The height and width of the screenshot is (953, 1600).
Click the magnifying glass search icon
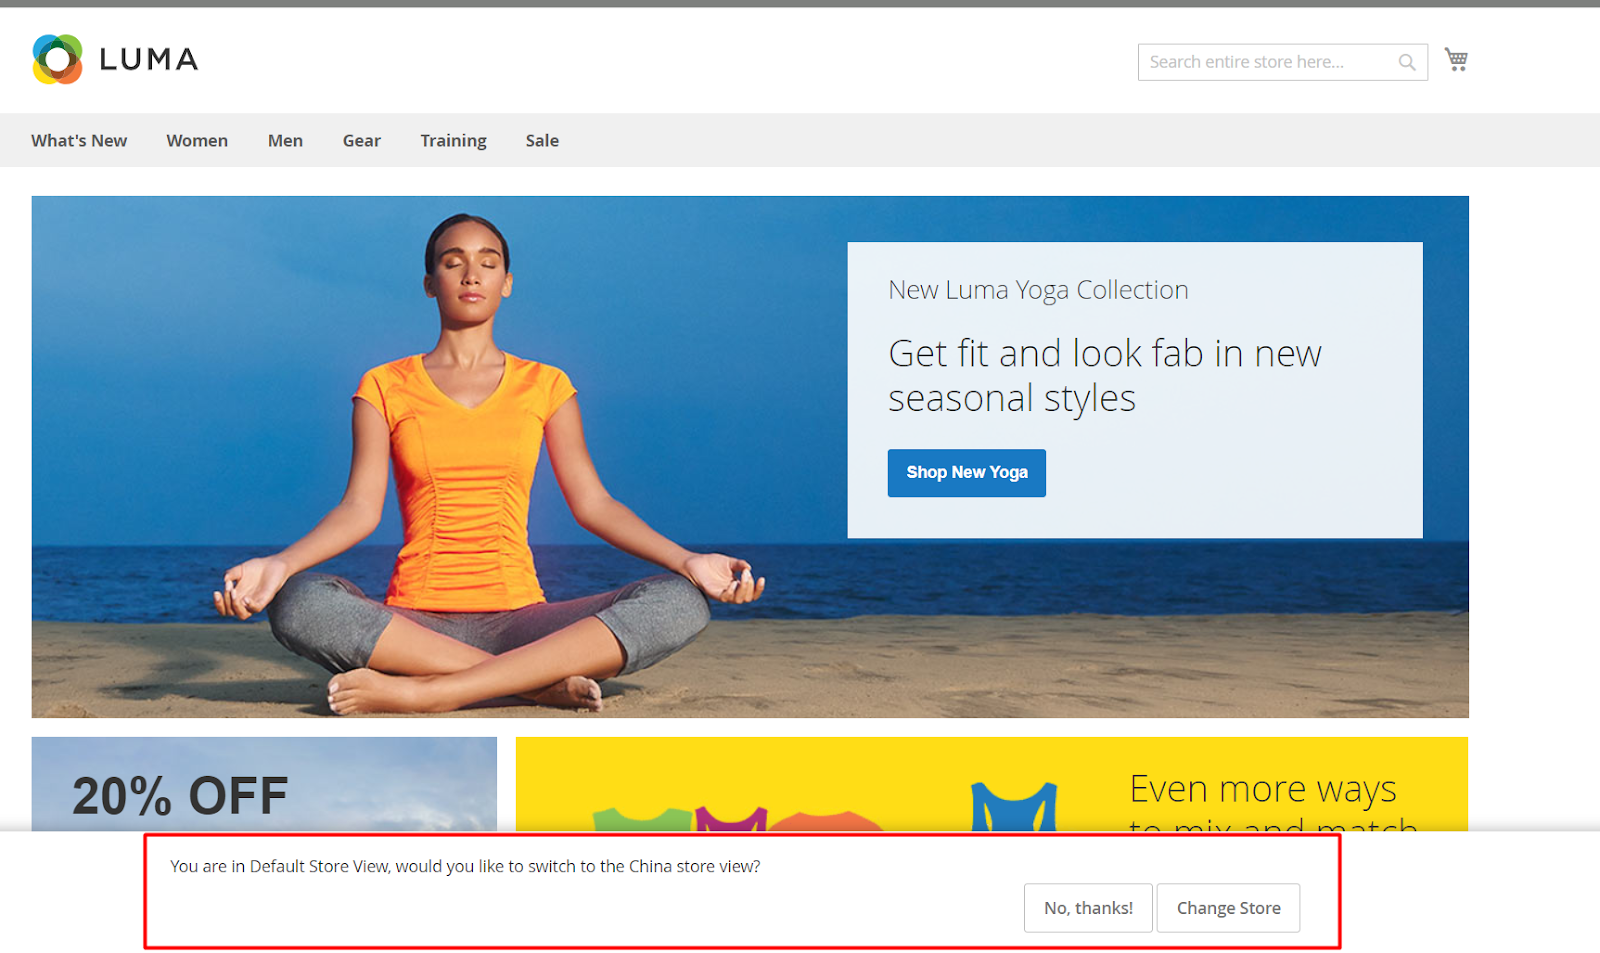(x=1406, y=62)
